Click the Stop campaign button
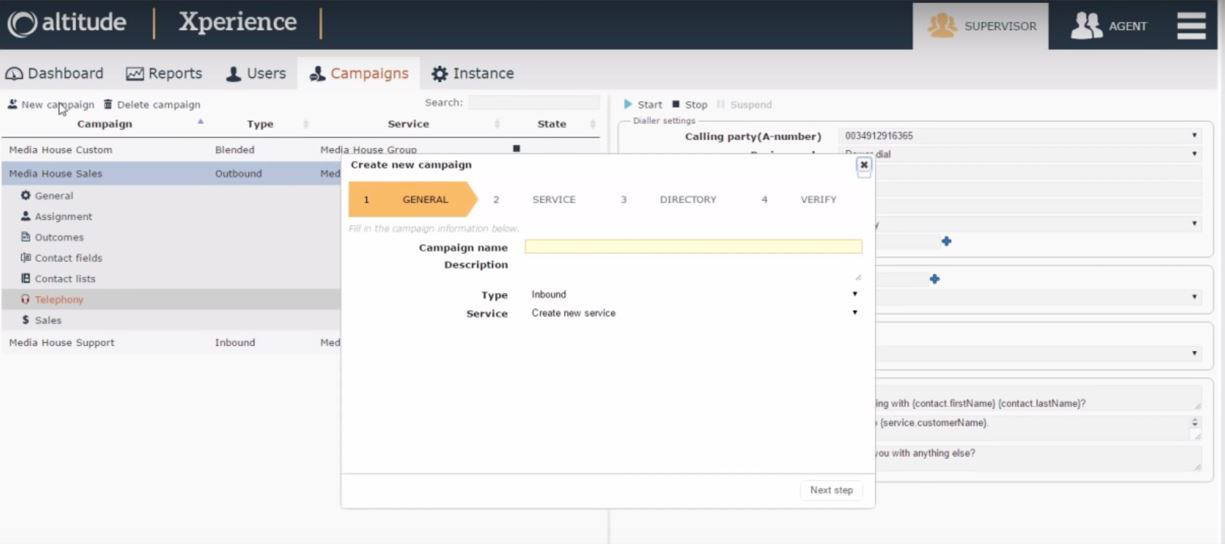This screenshot has height=544, width=1225. pyautogui.click(x=690, y=104)
